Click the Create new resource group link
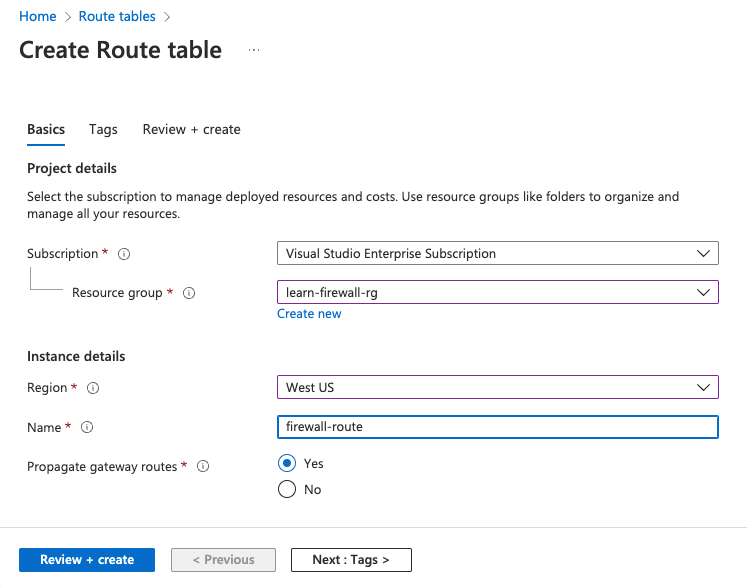The width and height of the screenshot is (747, 587). pyautogui.click(x=309, y=314)
